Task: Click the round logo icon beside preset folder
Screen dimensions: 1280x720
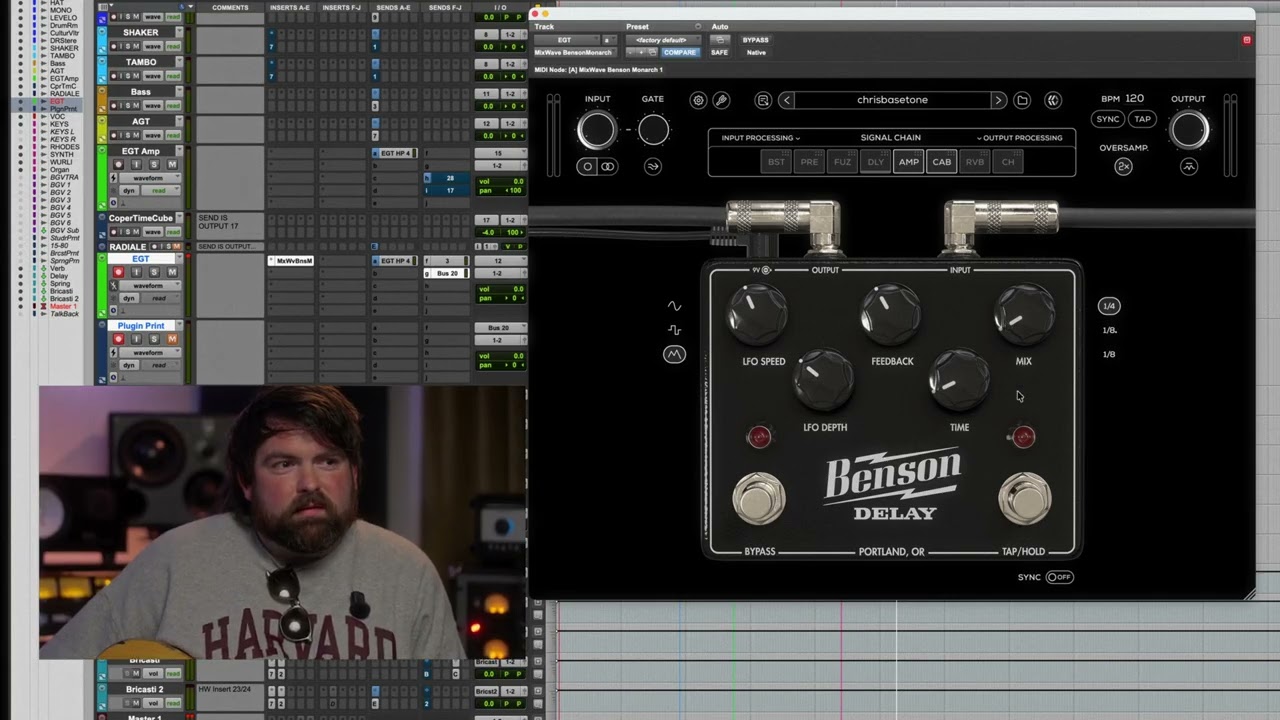Action: tap(1052, 100)
